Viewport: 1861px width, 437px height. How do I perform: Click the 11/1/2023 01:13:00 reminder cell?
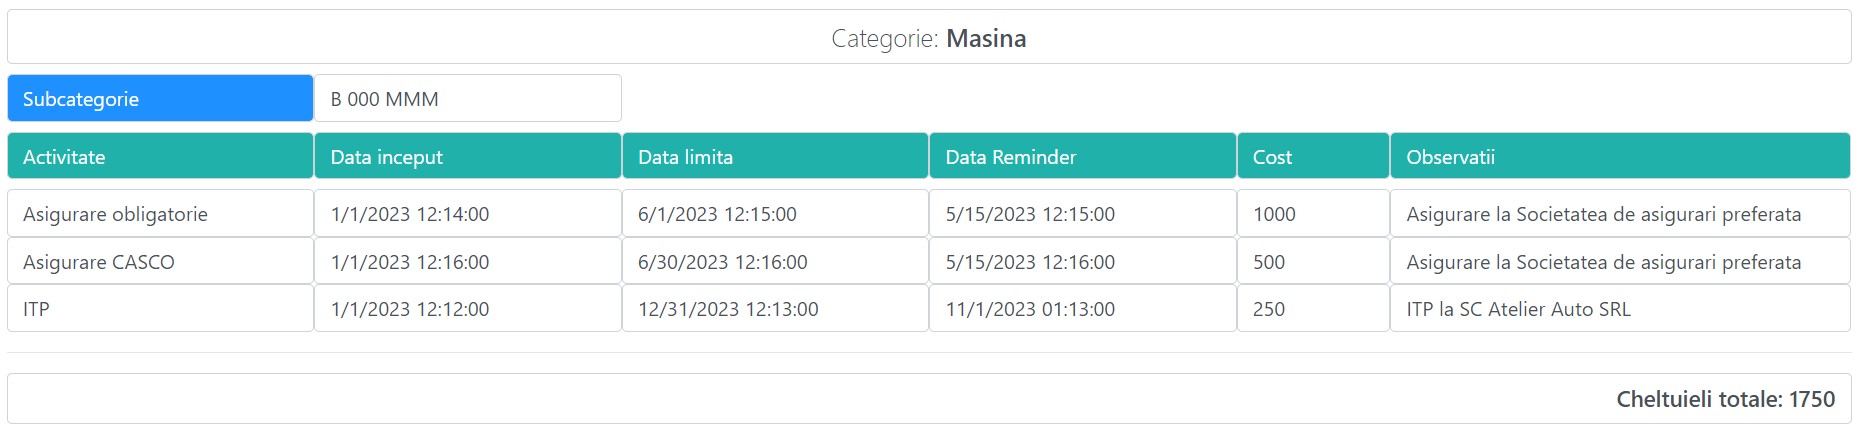click(x=1082, y=309)
